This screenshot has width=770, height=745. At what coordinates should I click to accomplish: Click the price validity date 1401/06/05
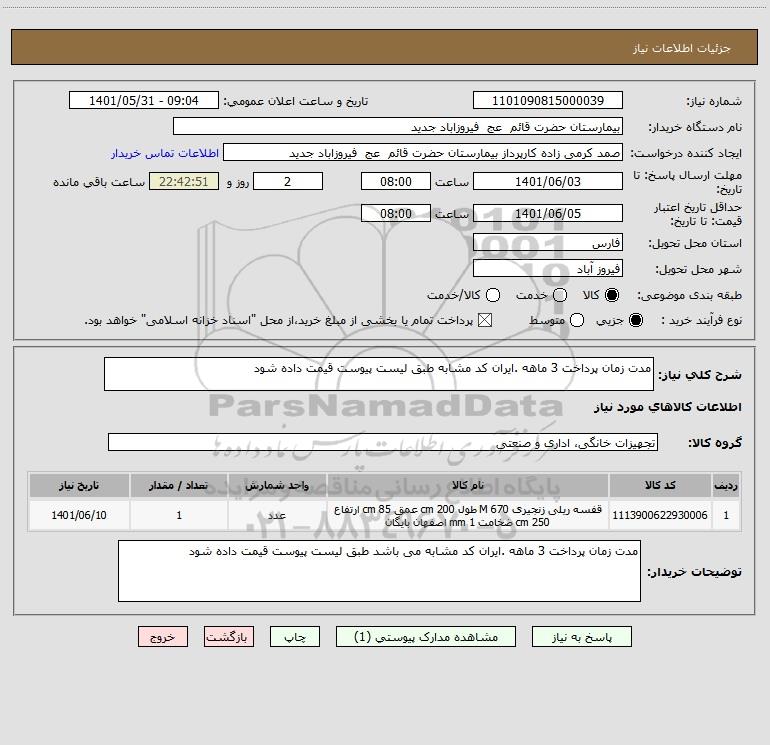(548, 213)
